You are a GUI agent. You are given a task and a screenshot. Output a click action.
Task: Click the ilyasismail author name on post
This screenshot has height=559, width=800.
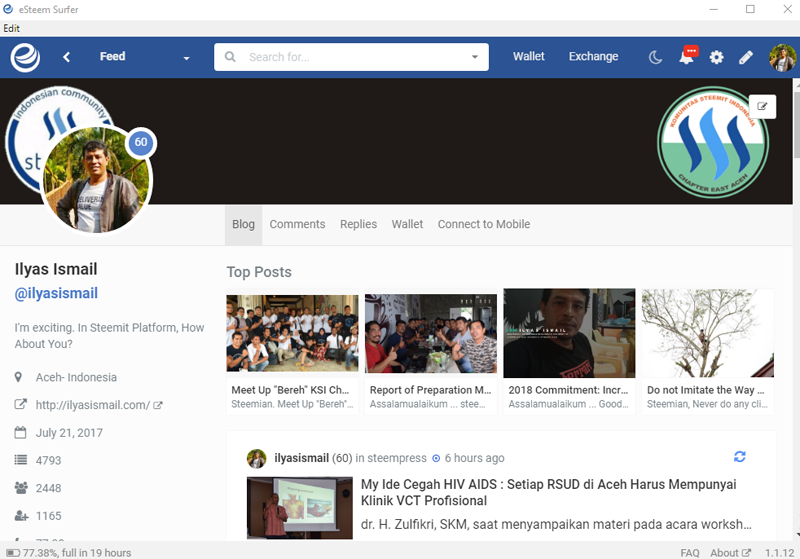(302, 458)
